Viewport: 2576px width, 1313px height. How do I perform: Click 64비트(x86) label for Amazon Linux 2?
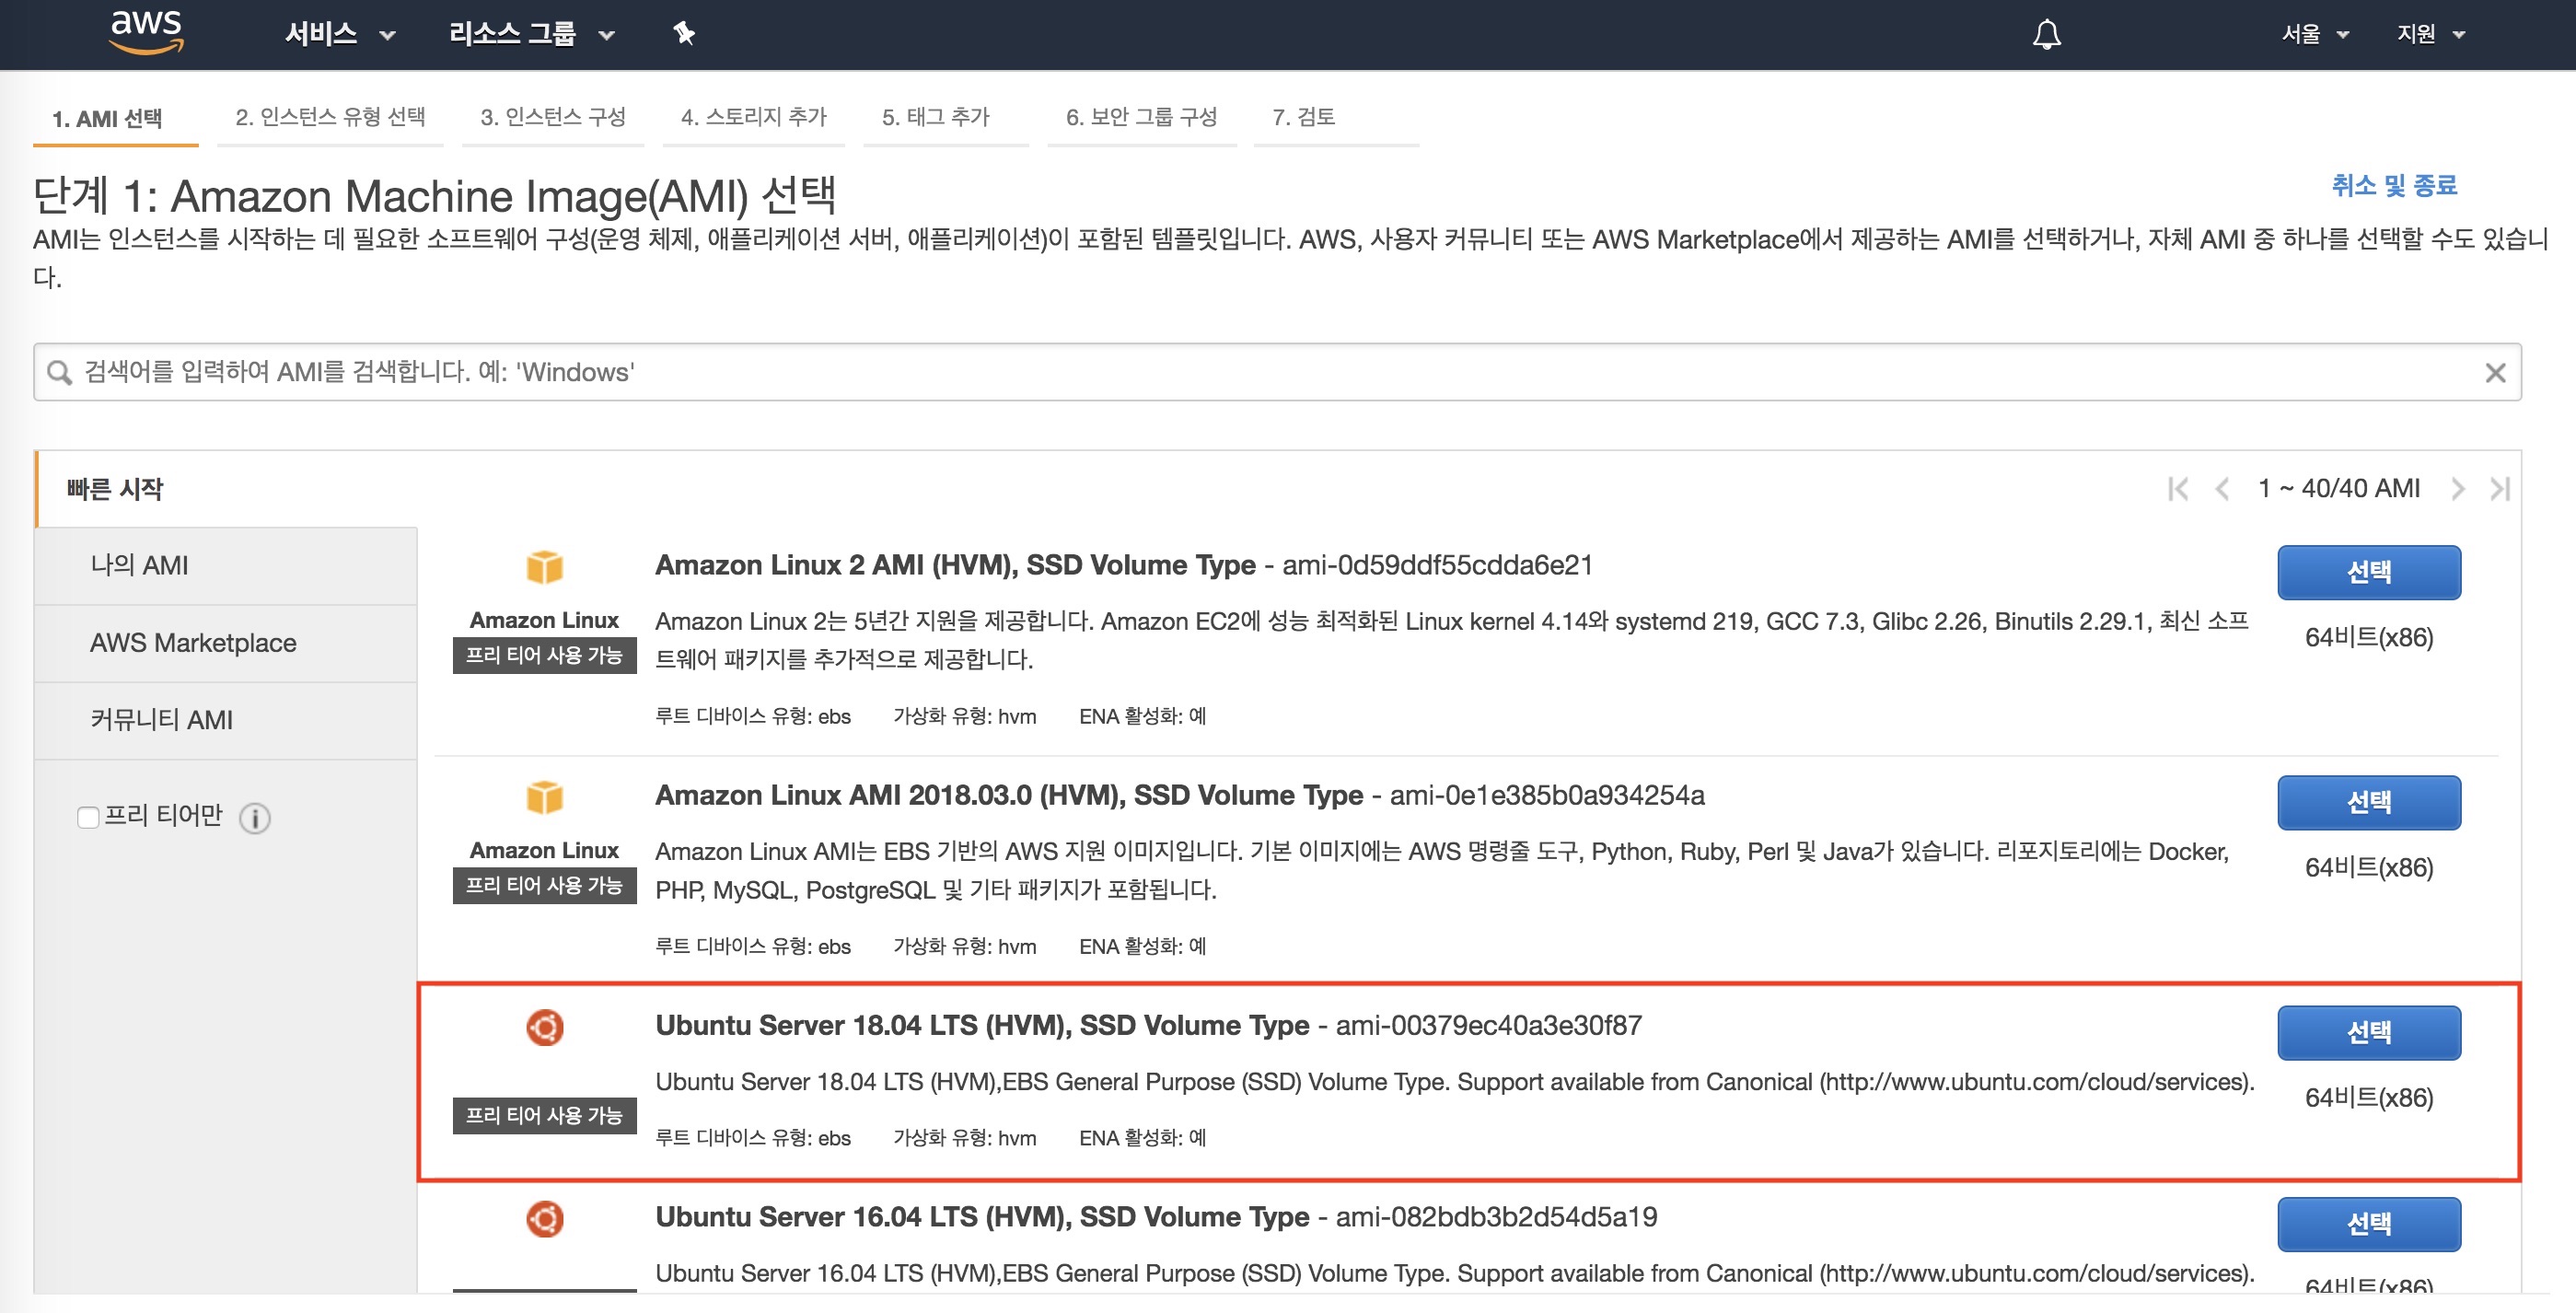click(2369, 637)
